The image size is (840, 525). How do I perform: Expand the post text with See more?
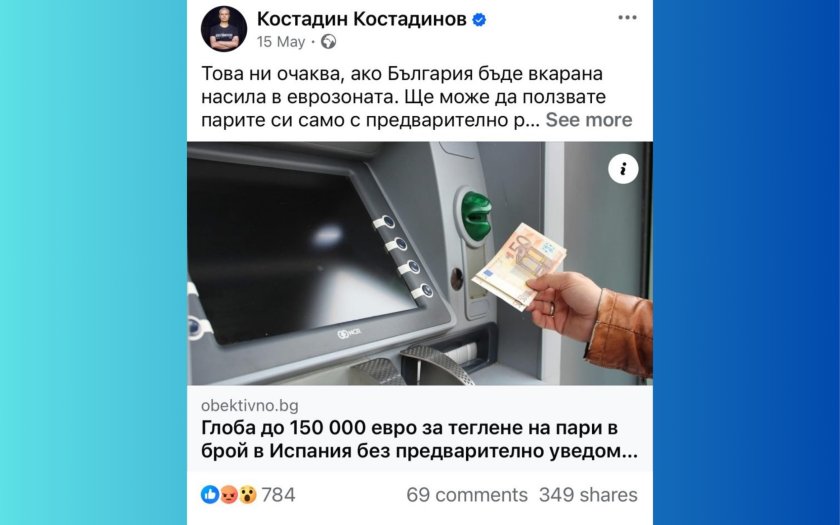(589, 120)
